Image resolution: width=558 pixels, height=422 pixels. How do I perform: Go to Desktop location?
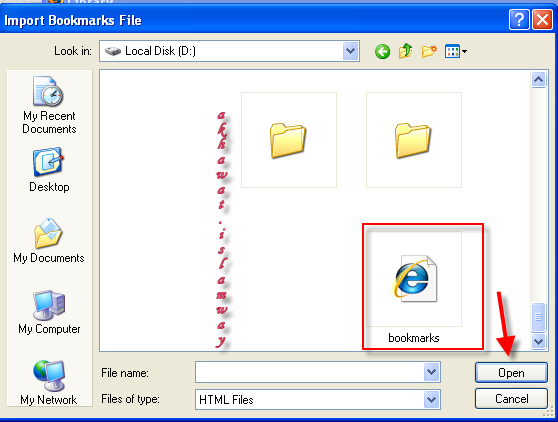(49, 170)
